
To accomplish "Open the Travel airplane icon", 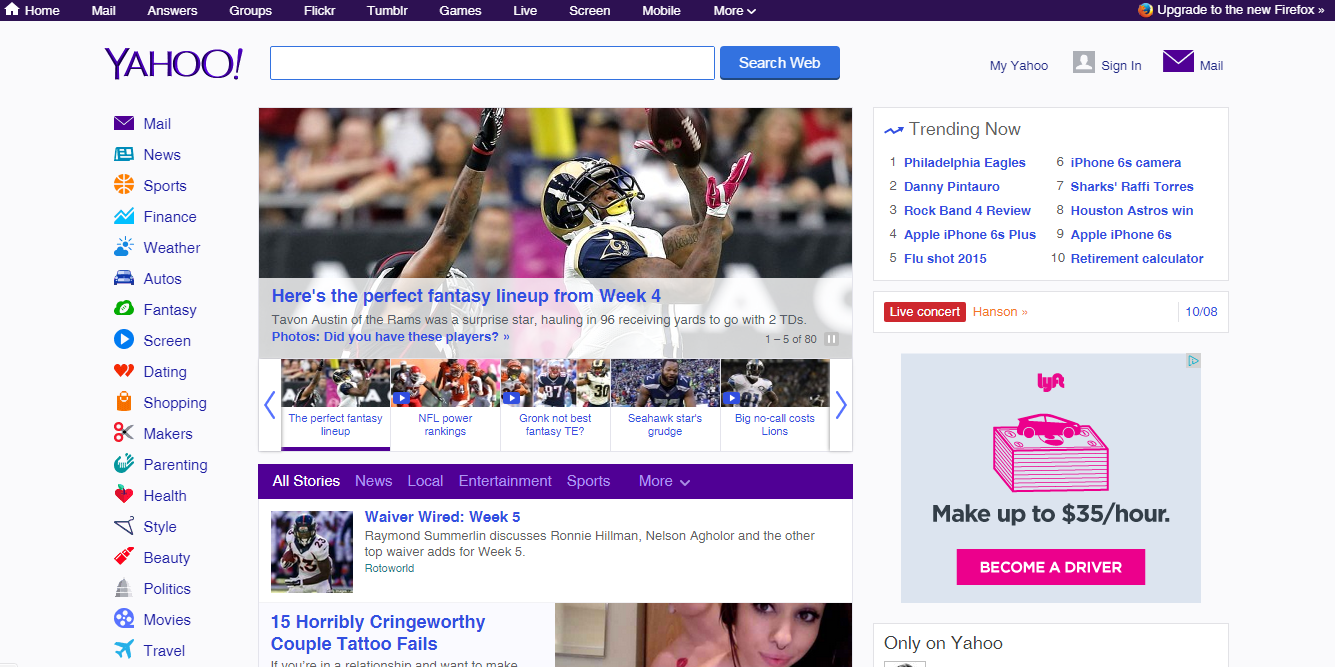I will coord(124,650).
